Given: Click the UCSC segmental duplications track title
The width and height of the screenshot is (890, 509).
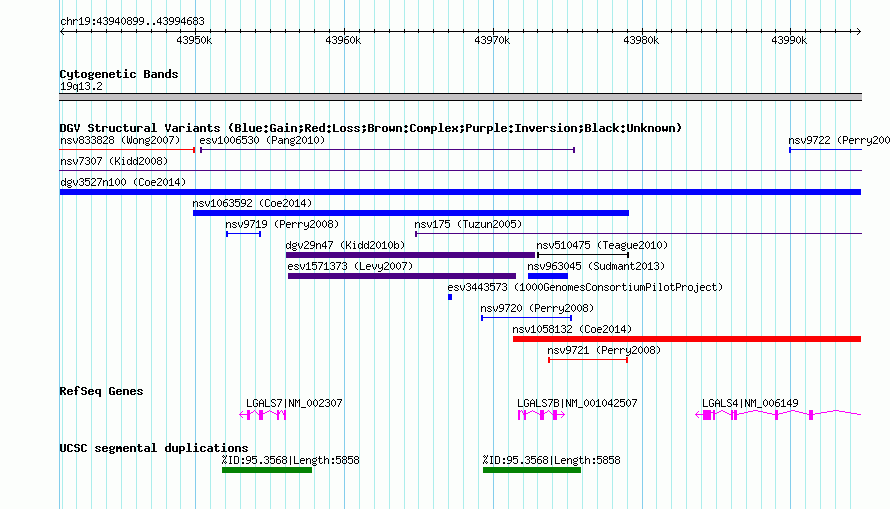Looking at the screenshot, I should tap(154, 448).
